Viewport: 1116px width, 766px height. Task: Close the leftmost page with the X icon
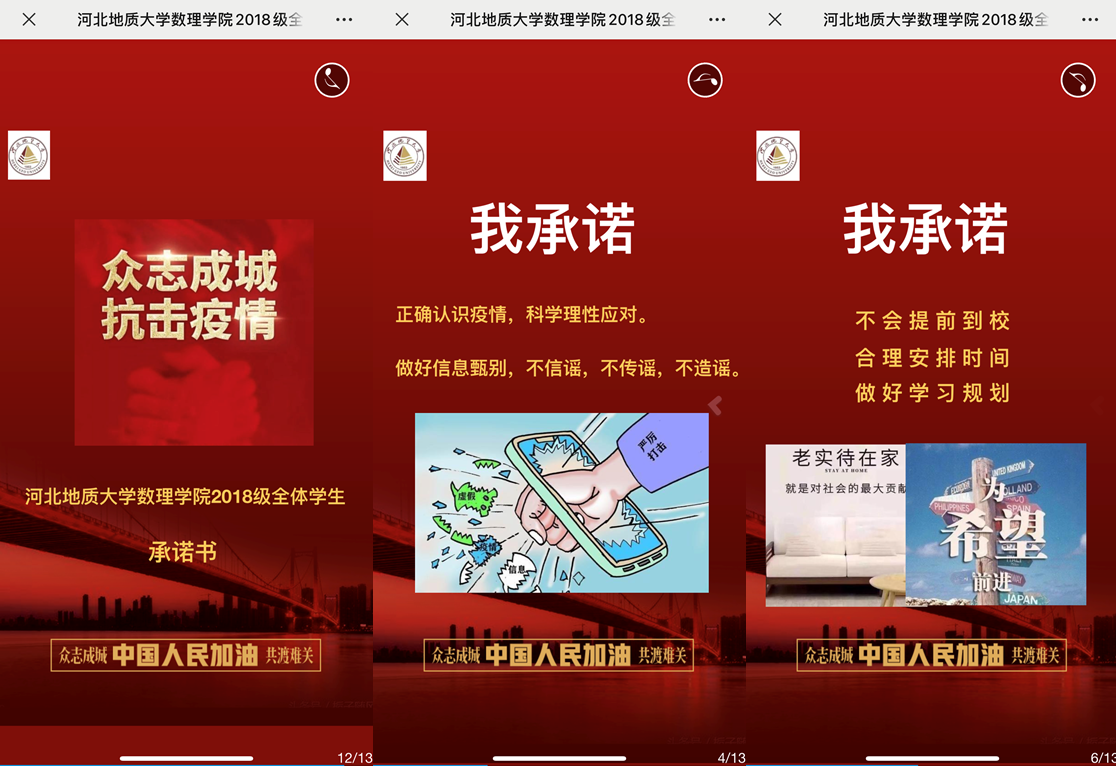29,20
